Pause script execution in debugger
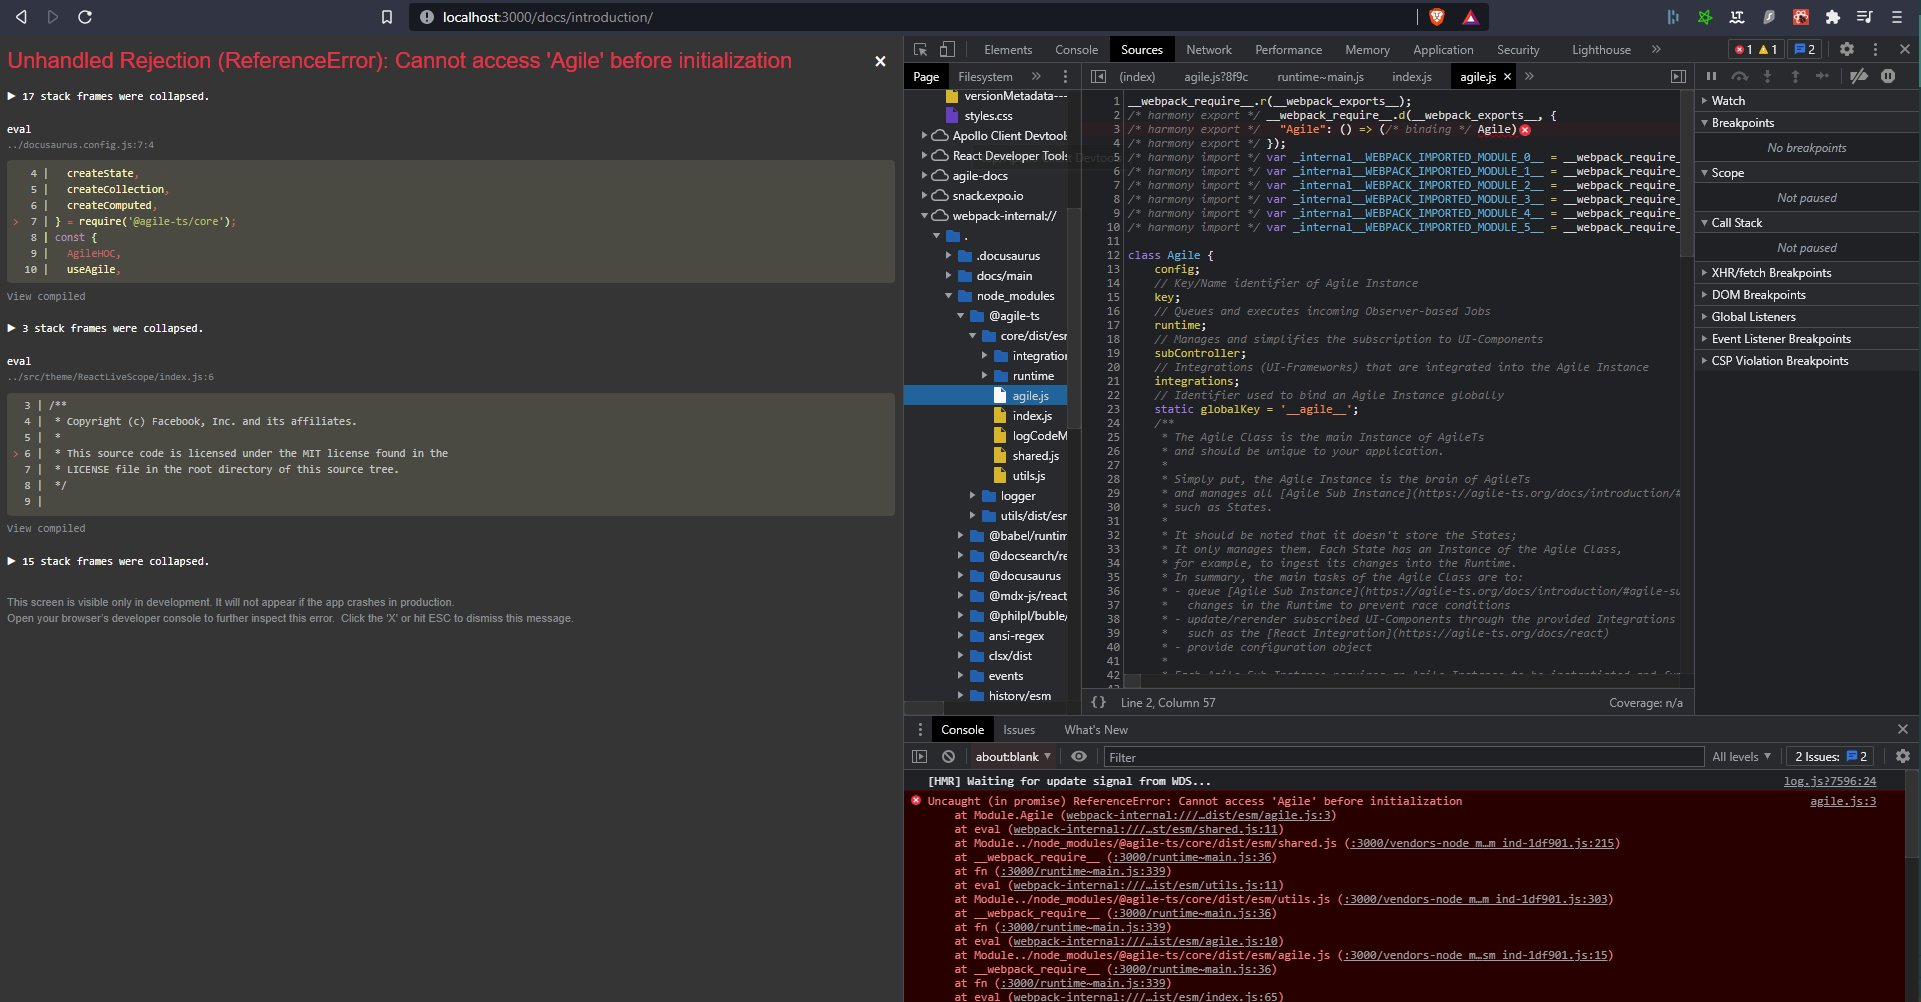Viewport: 1921px width, 1002px height. [1711, 76]
